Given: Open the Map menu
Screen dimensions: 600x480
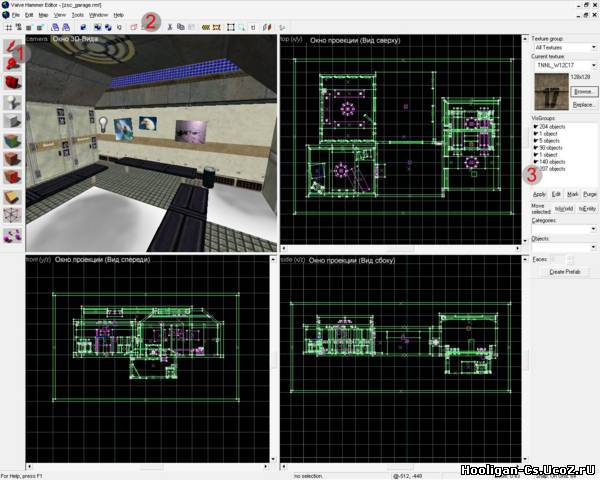Looking at the screenshot, I should click(43, 15).
